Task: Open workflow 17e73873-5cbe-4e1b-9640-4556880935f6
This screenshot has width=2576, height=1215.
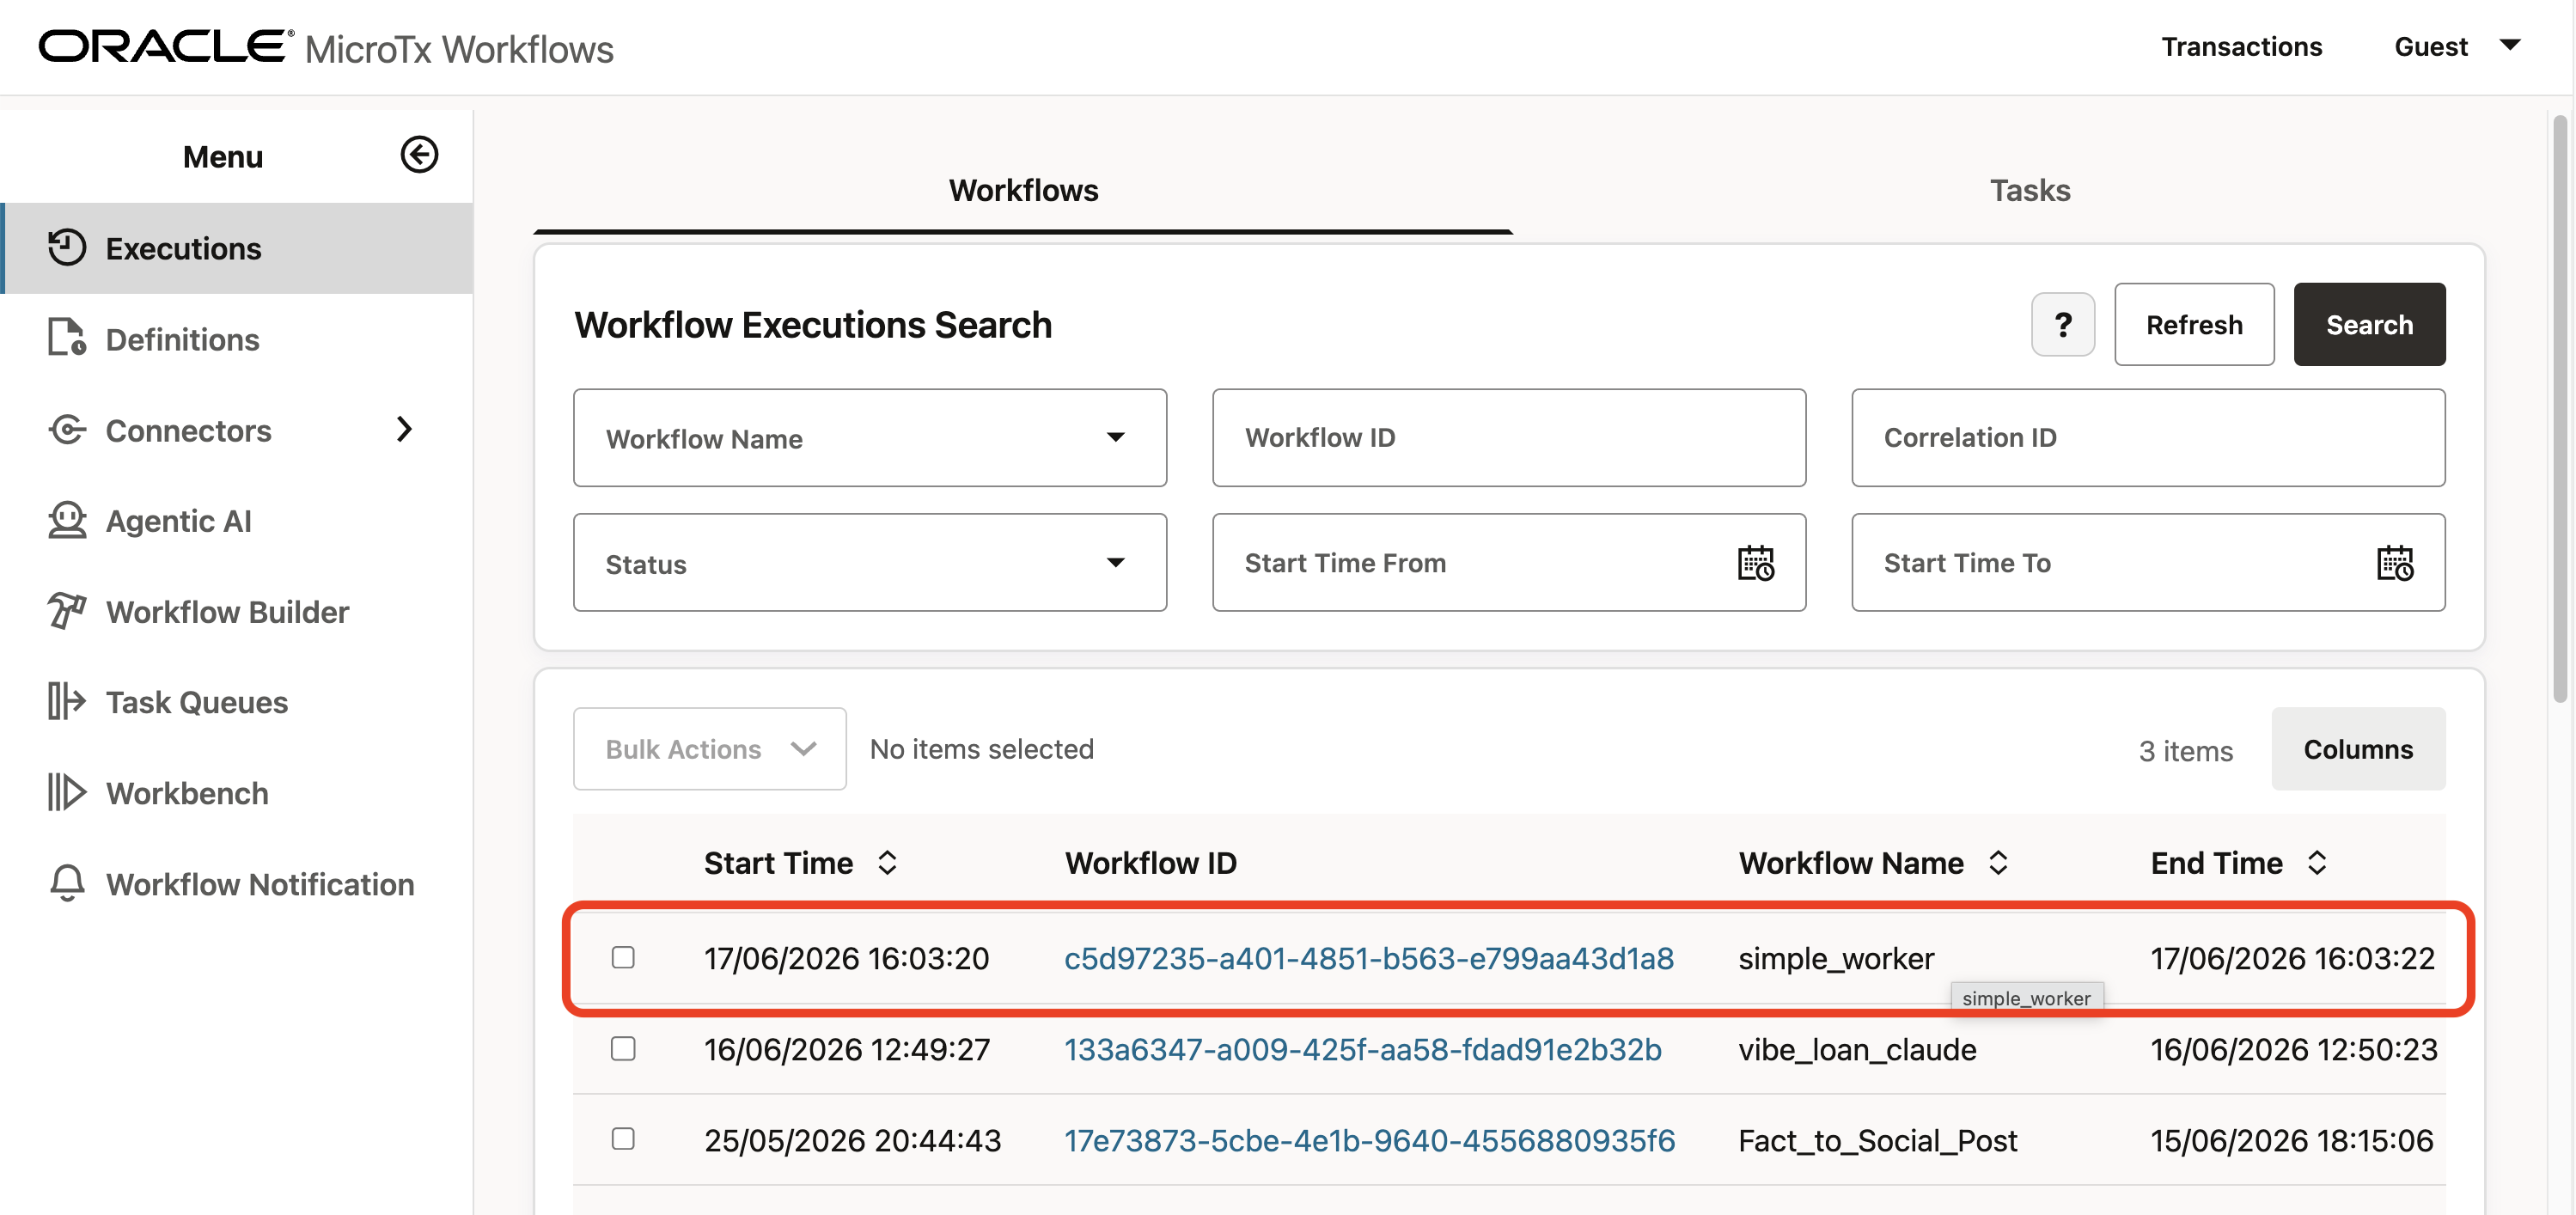Action: pos(1369,1140)
